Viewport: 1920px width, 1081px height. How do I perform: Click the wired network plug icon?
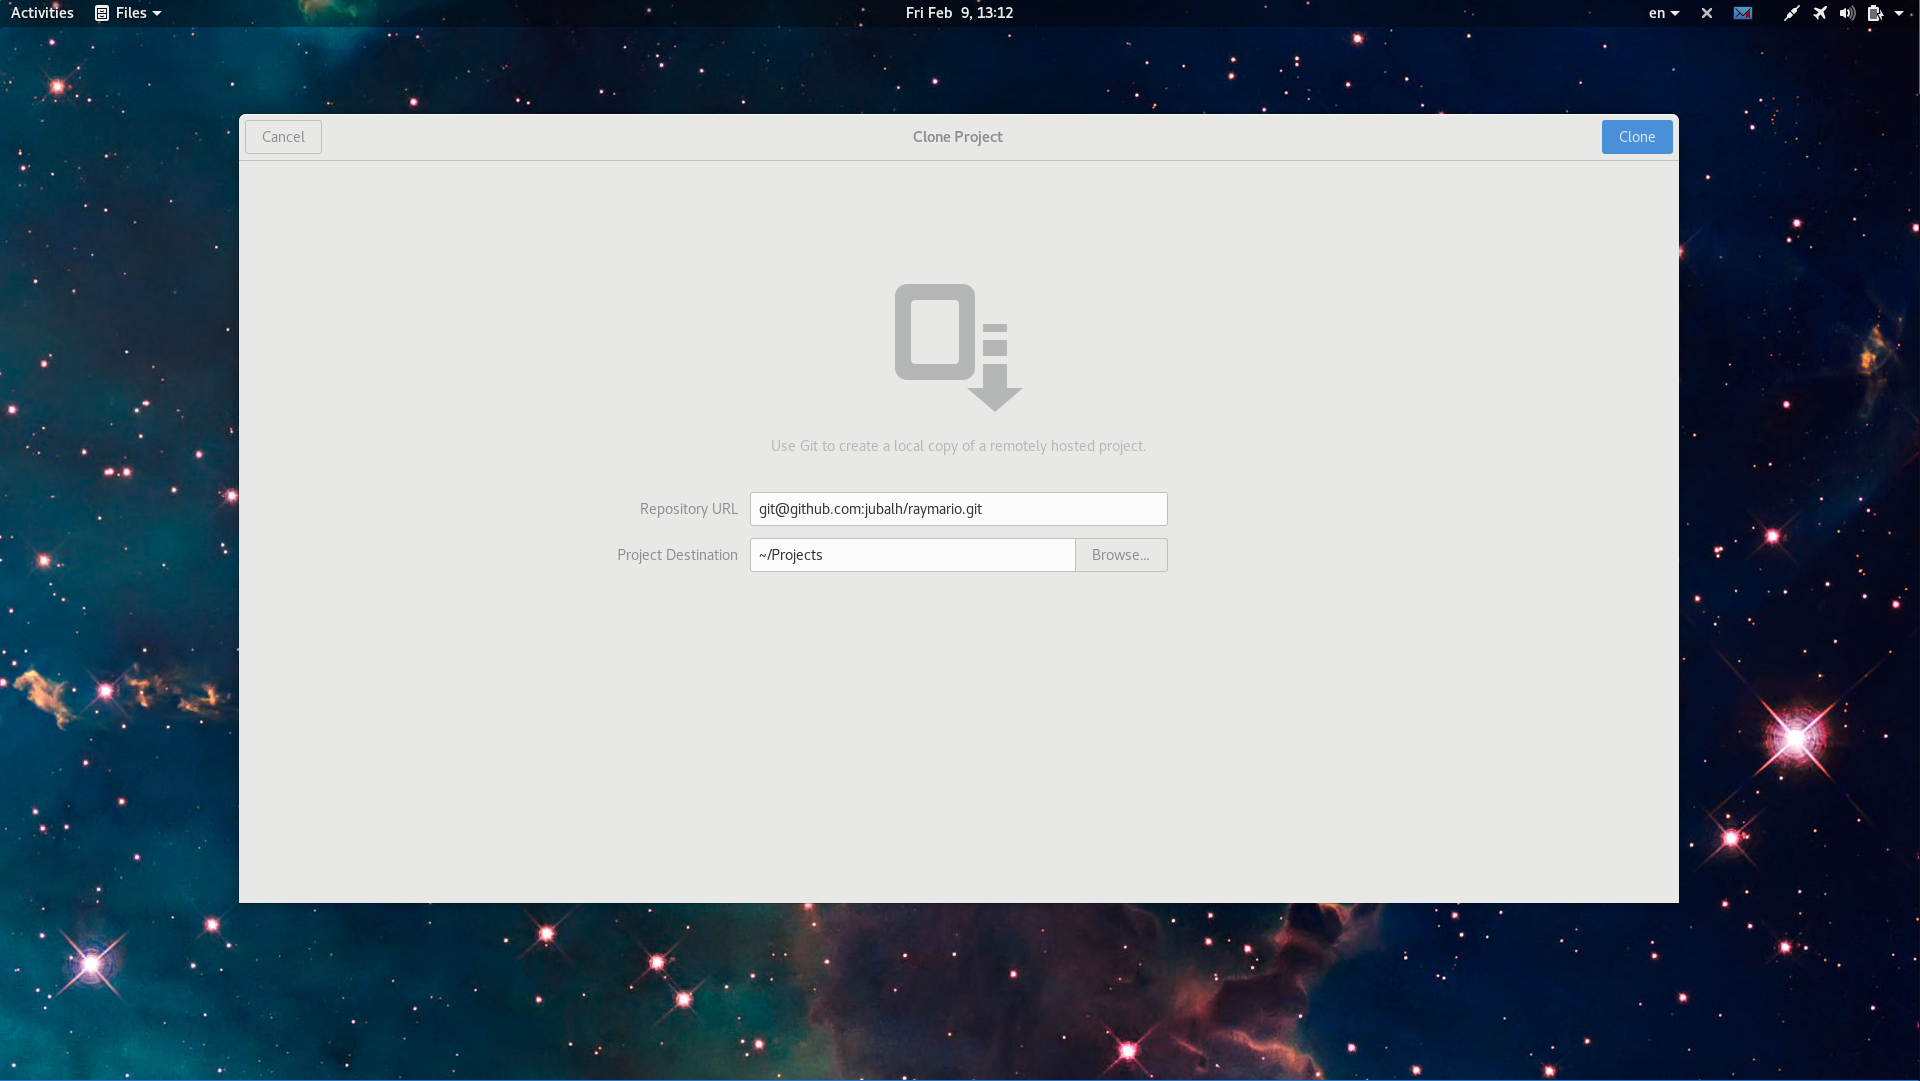(x=1791, y=13)
